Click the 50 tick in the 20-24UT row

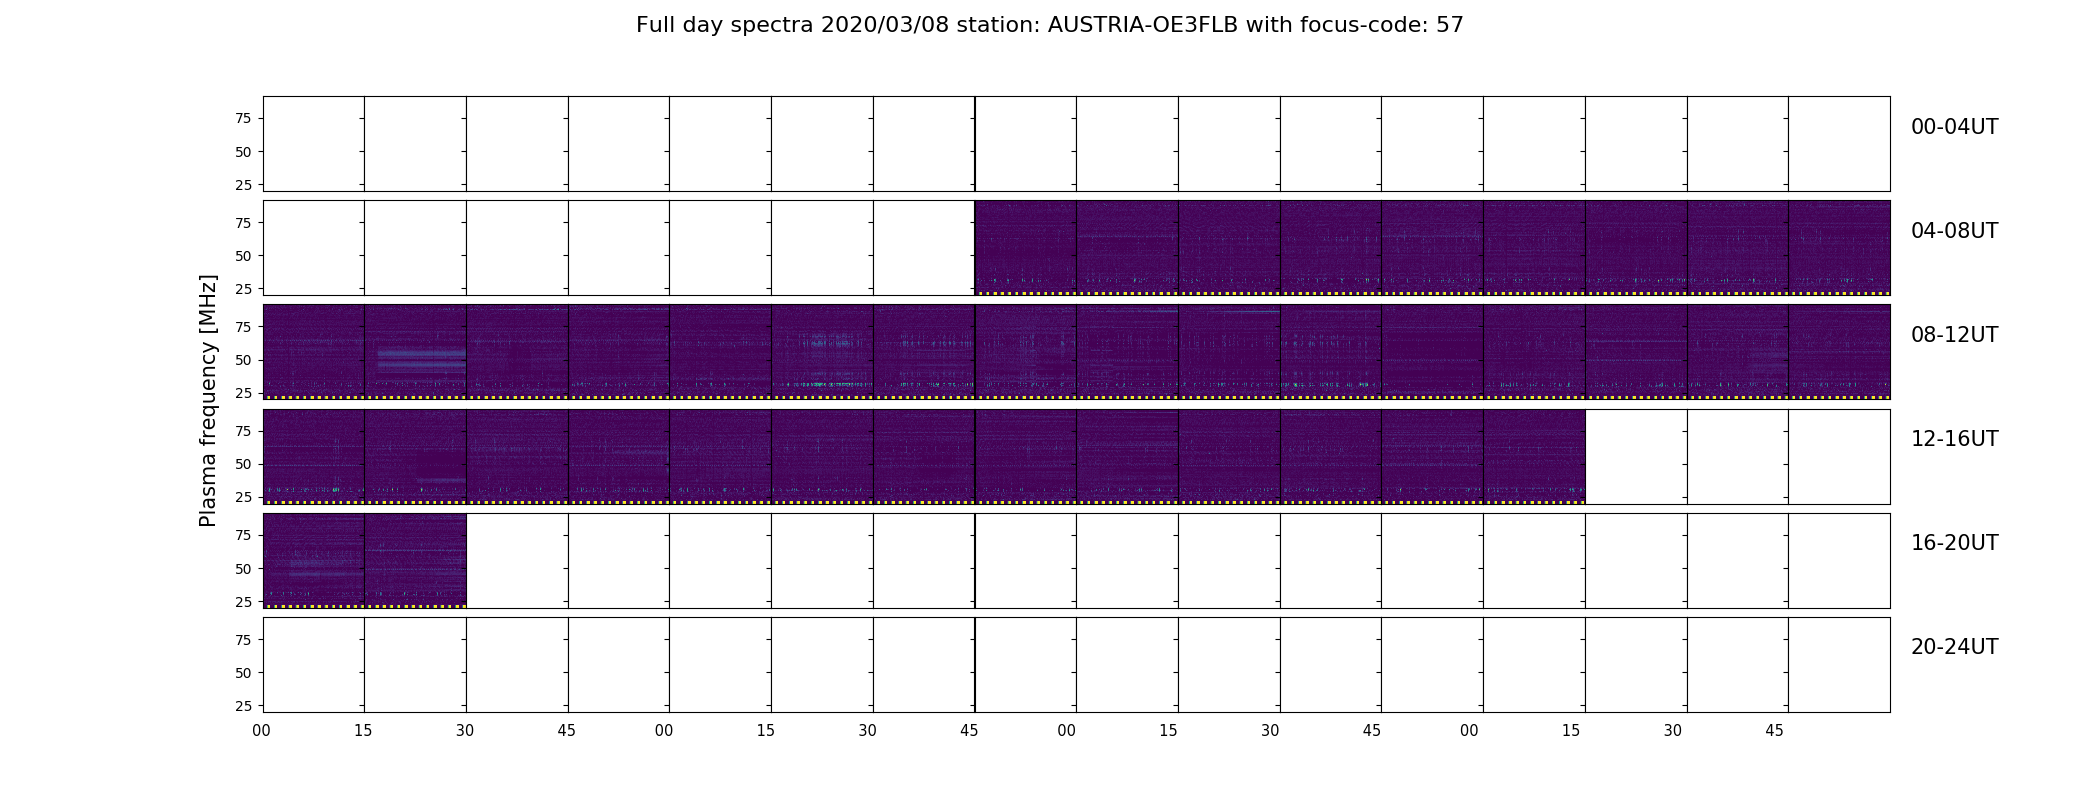(x=243, y=673)
